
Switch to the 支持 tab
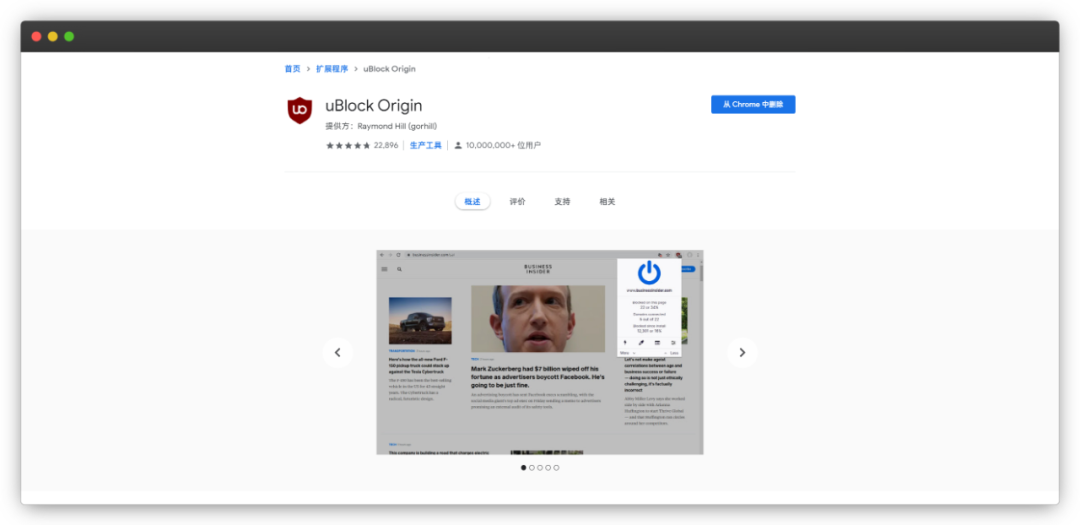click(x=562, y=202)
